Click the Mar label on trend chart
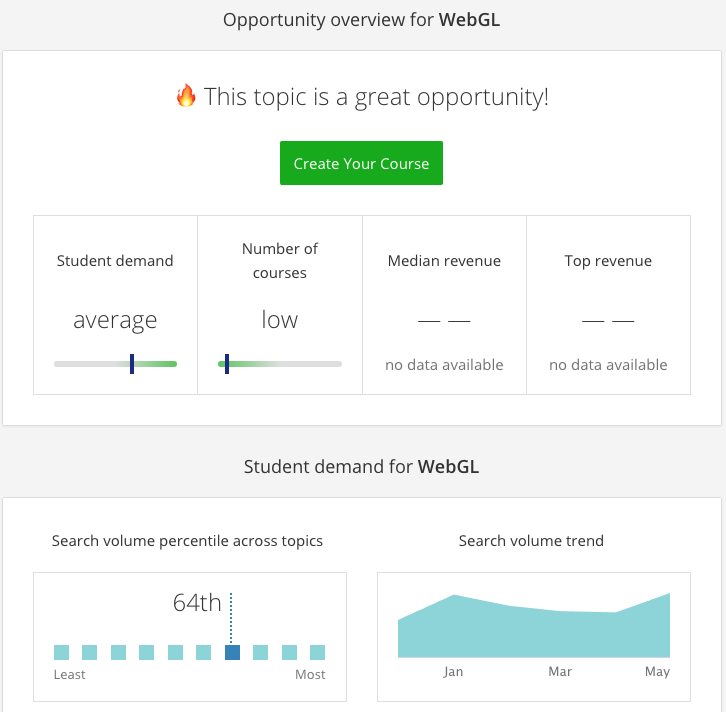This screenshot has height=712, width=726. point(560,672)
